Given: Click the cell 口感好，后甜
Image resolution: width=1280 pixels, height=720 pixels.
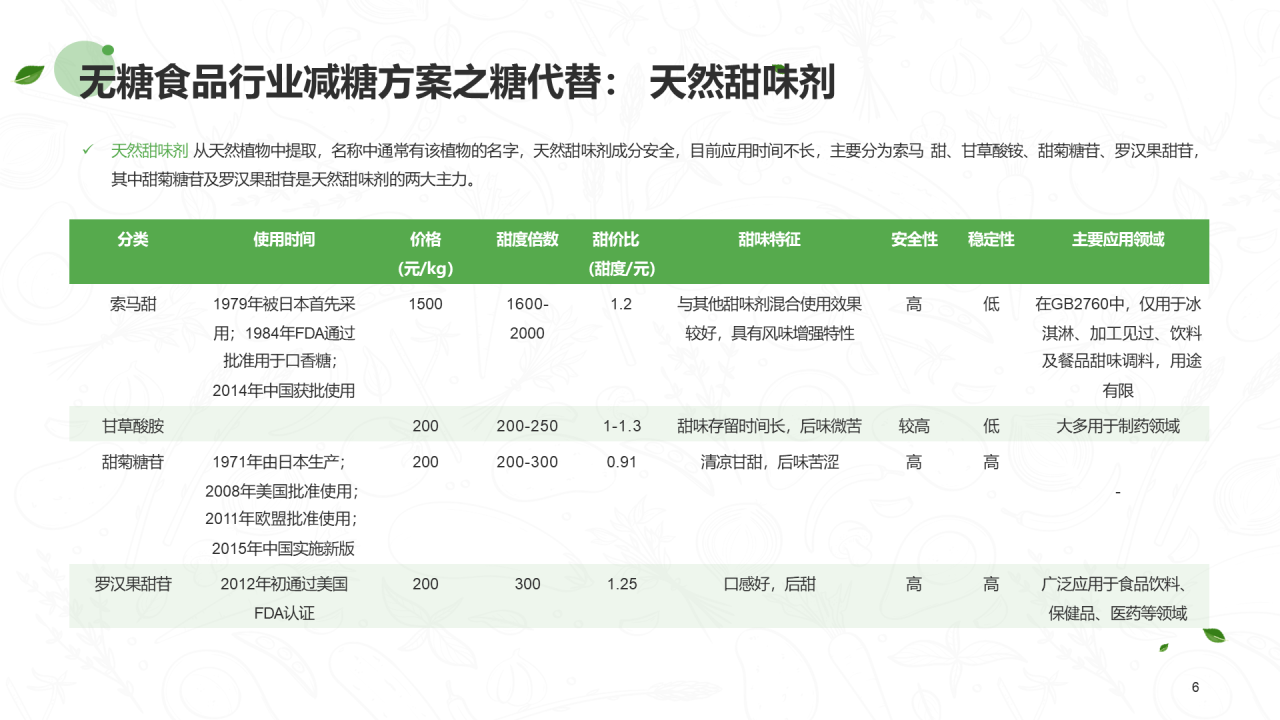Looking at the screenshot, I should click(769, 584).
